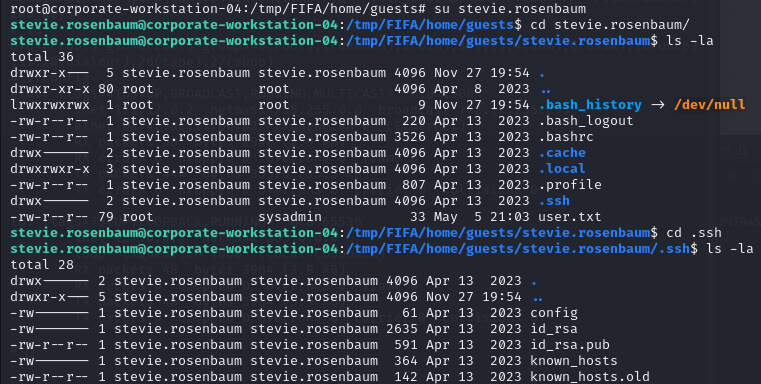Click the config file in .ssh listing
This screenshot has width=761, height=384.
click(554, 313)
